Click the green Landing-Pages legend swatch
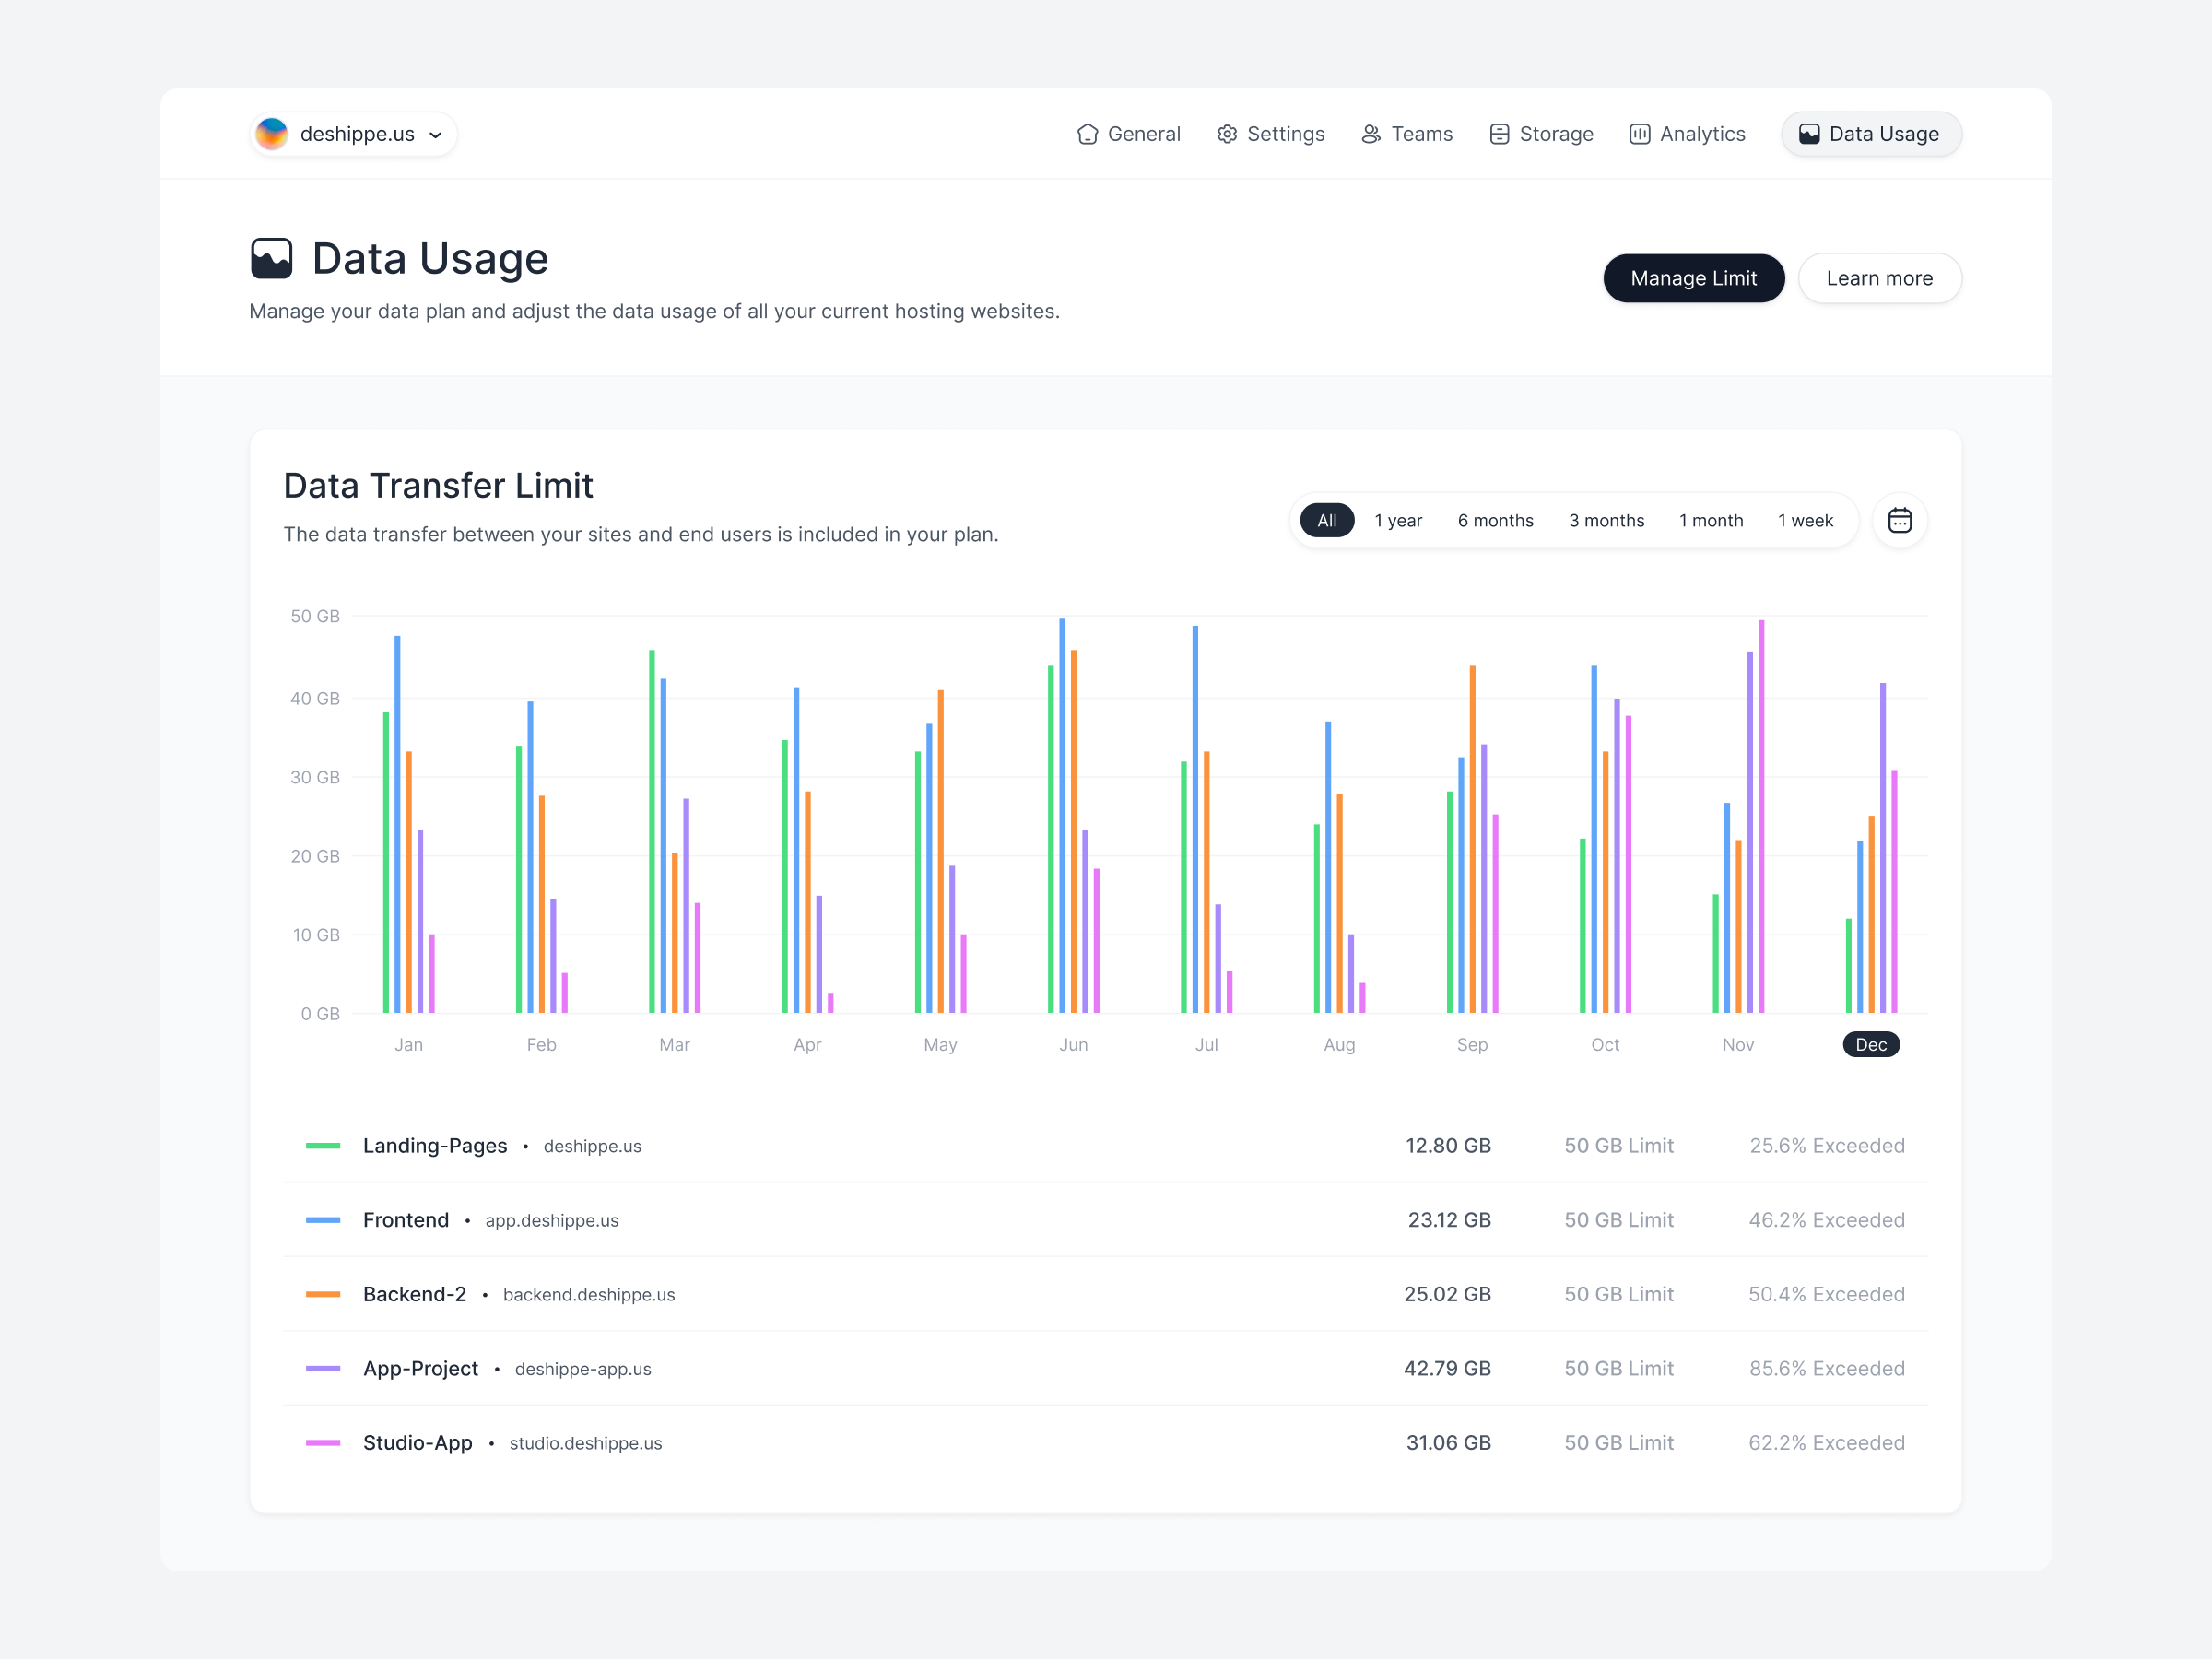Image resolution: width=2212 pixels, height=1659 pixels. pyautogui.click(x=323, y=1146)
